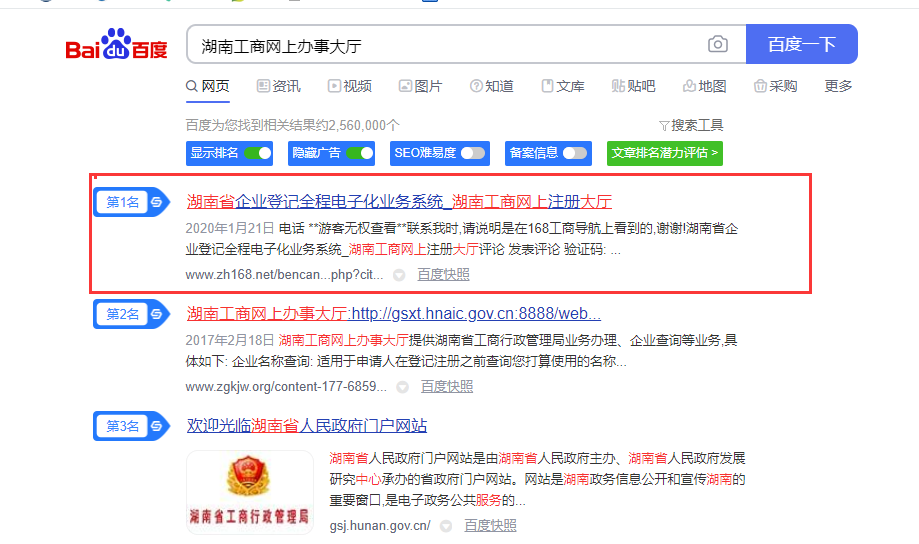Toggle the 显示排名 switch off

pos(257,153)
